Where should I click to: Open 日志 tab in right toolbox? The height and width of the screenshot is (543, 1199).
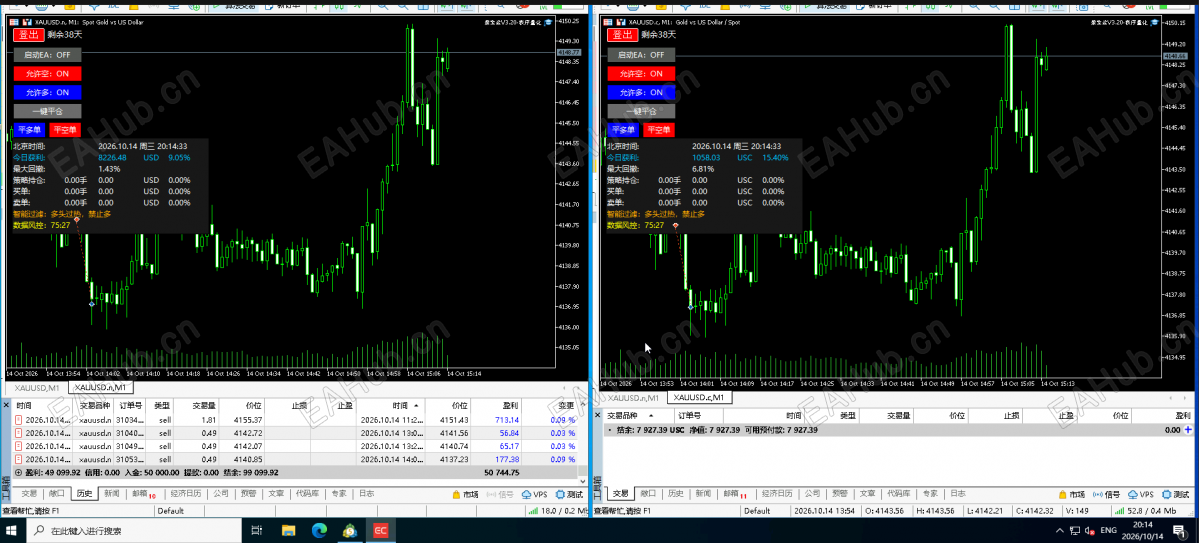957,494
